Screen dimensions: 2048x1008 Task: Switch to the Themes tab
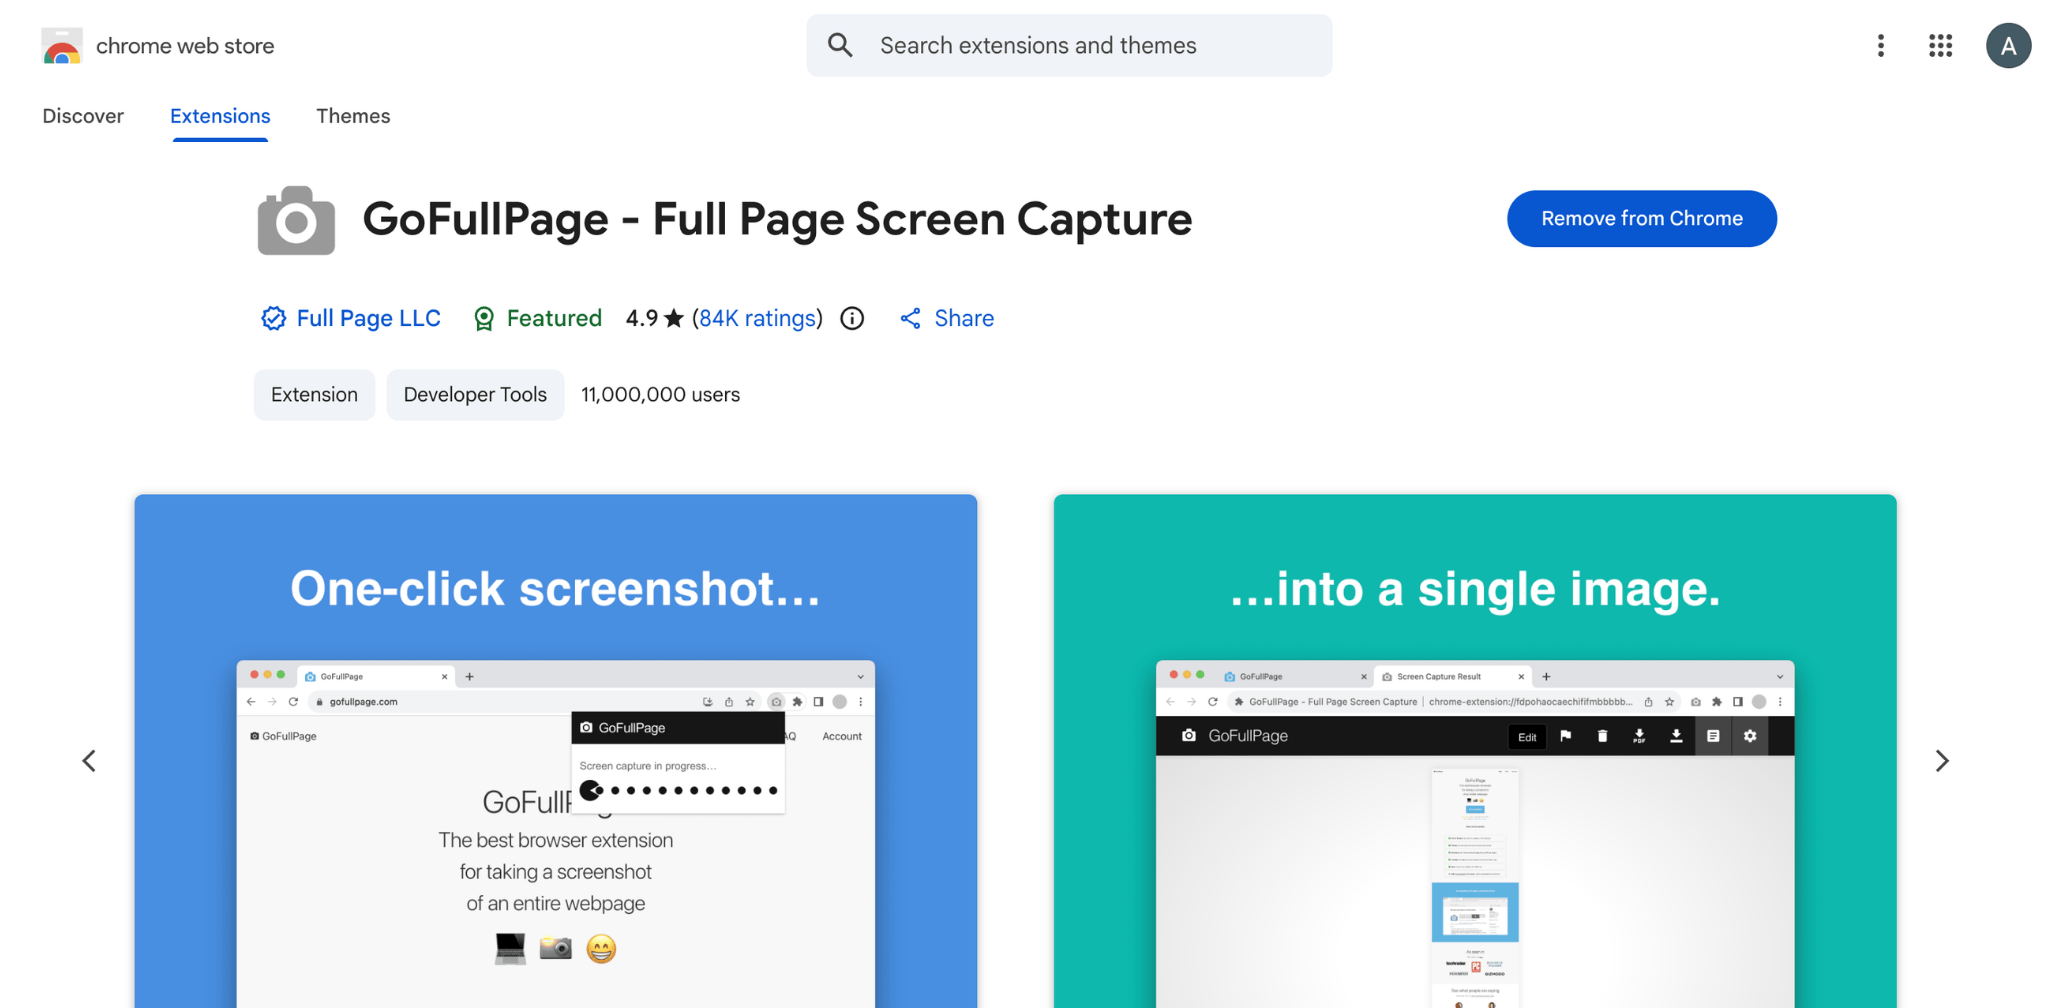(352, 116)
